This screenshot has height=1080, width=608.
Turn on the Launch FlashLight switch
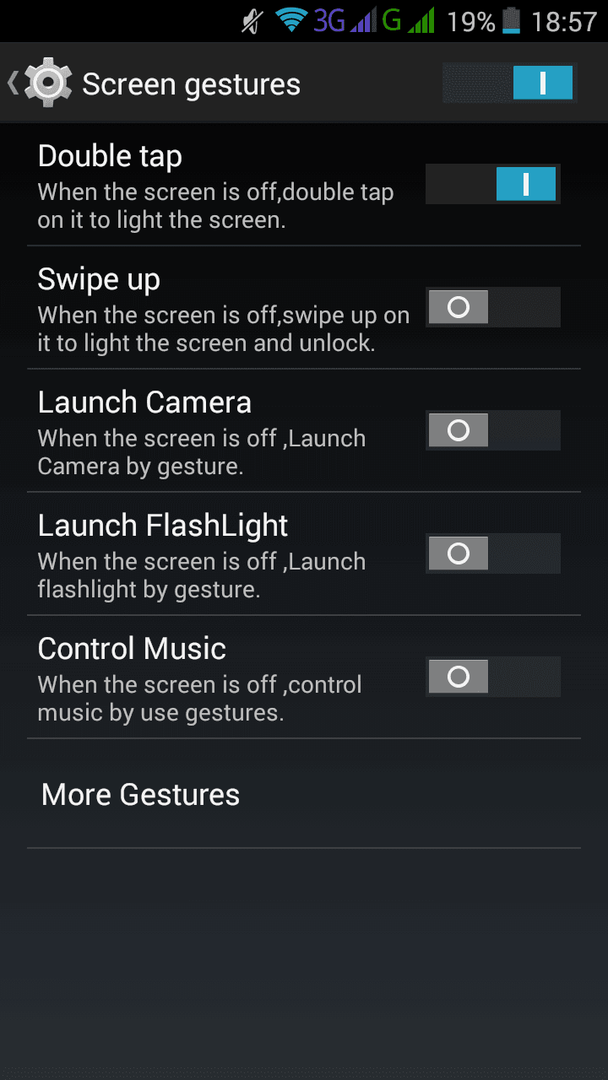[x=492, y=554]
